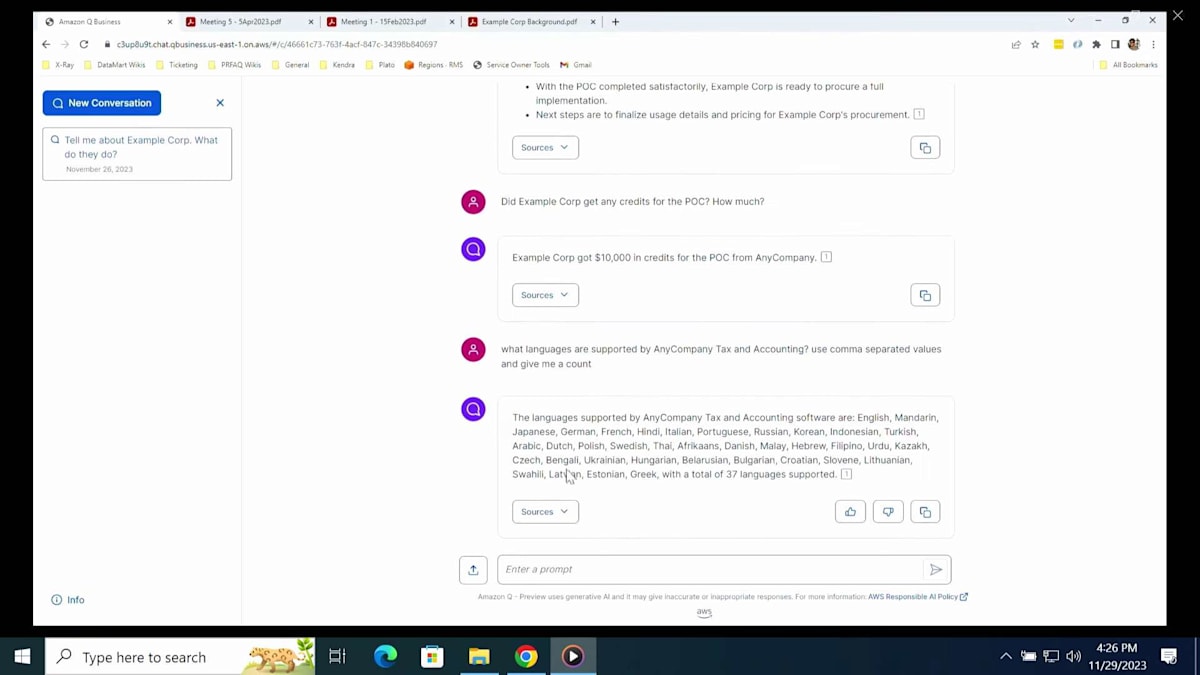Open a new browser tab
Screen dimensions: 1200x675
coord(615,21)
